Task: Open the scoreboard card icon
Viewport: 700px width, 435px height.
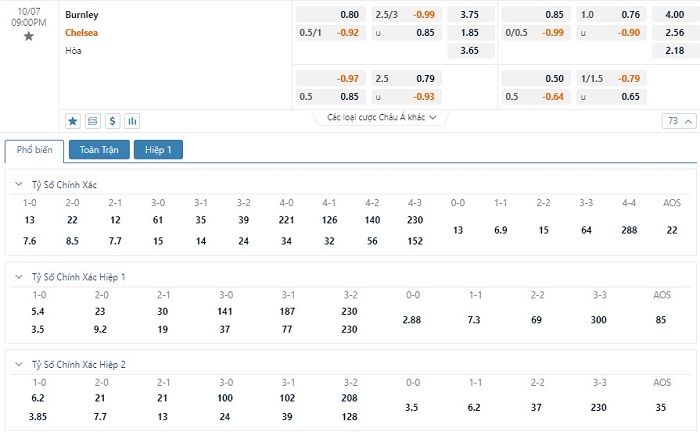Action: [93, 121]
